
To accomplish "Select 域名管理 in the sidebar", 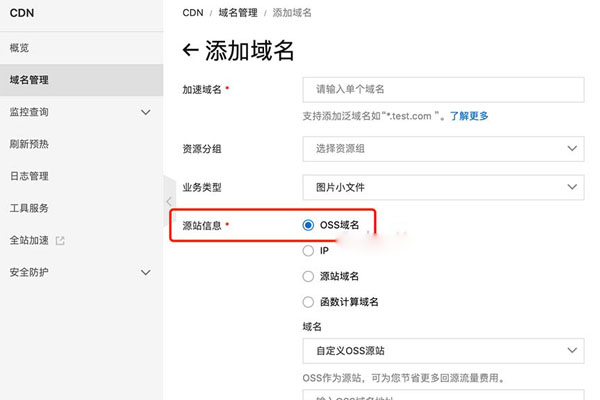I will click(82, 80).
